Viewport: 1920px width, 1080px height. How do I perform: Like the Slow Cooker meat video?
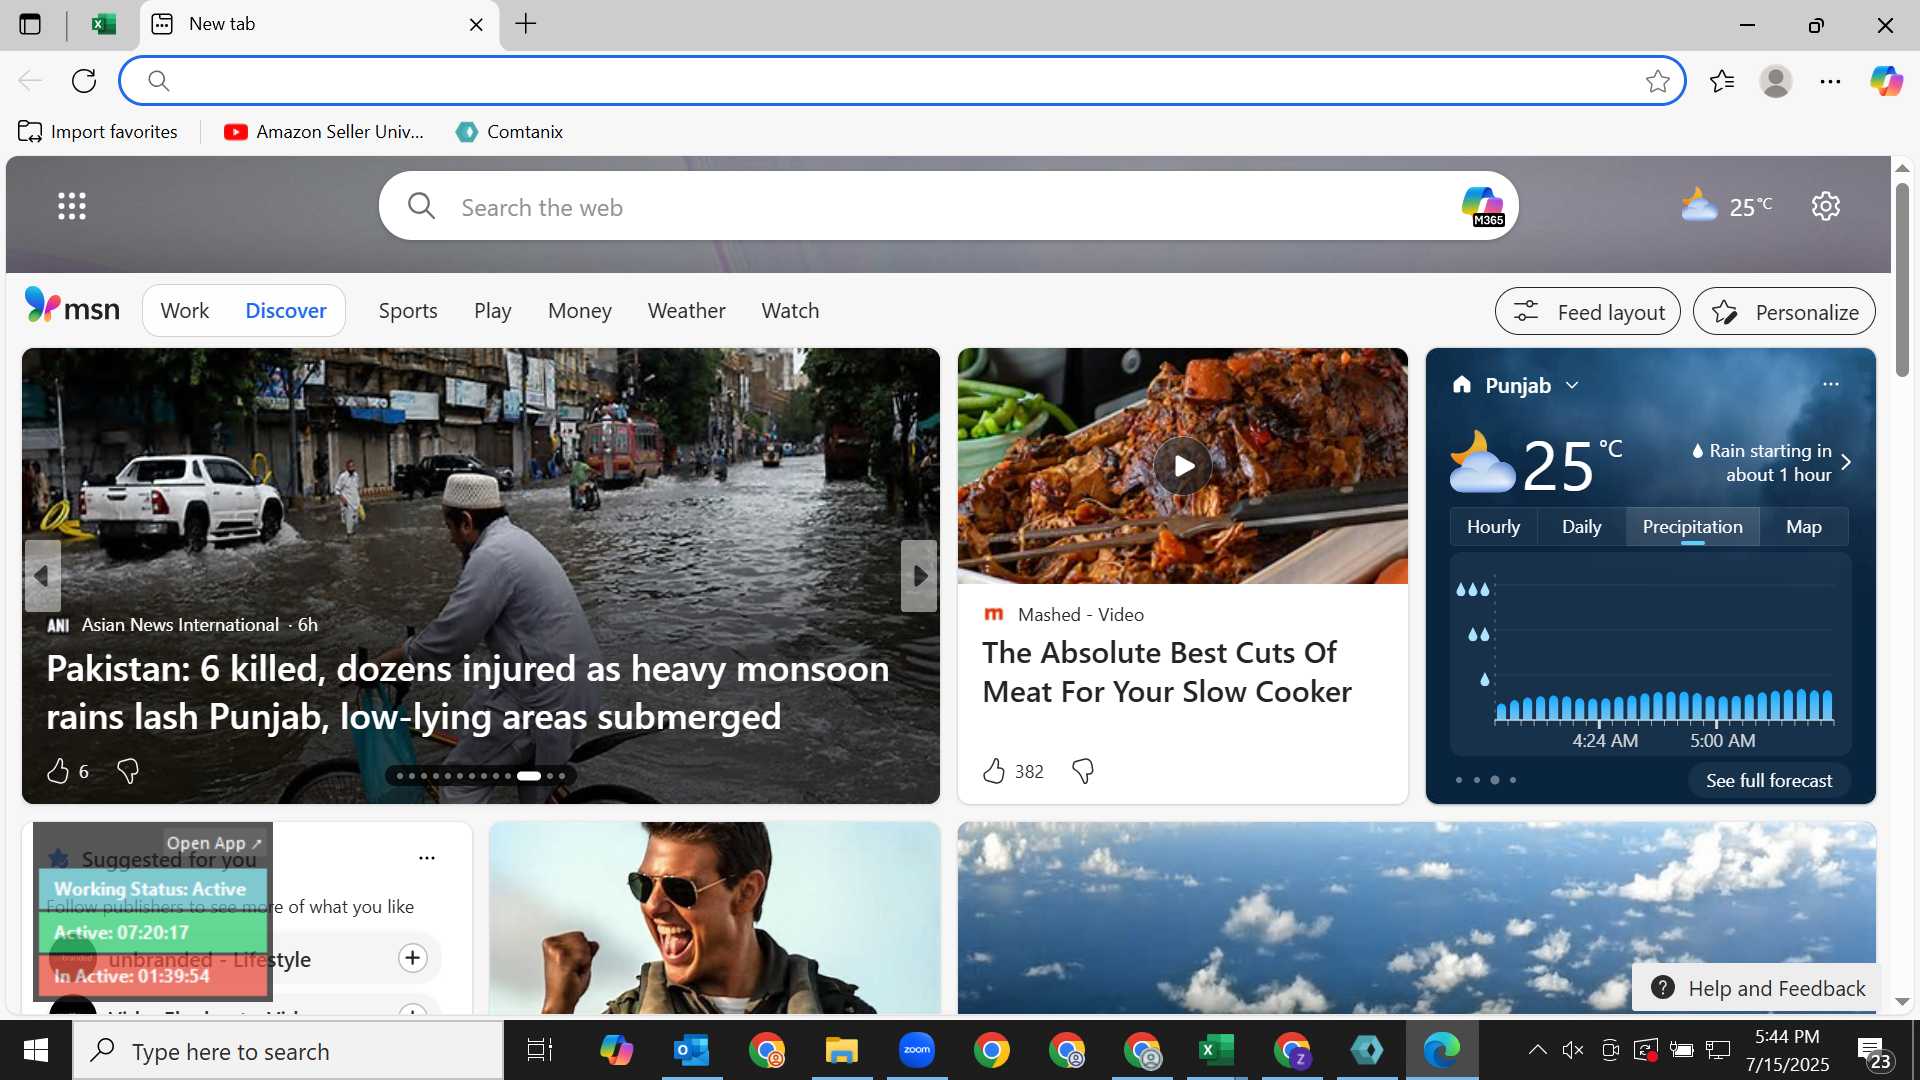pos(993,771)
